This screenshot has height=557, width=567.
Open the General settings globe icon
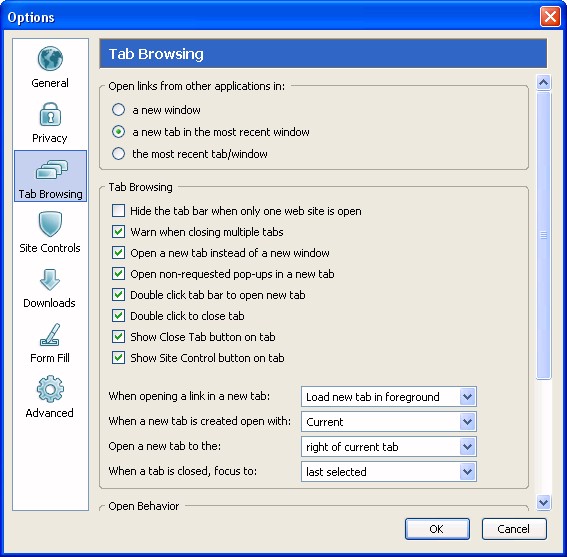pos(50,59)
